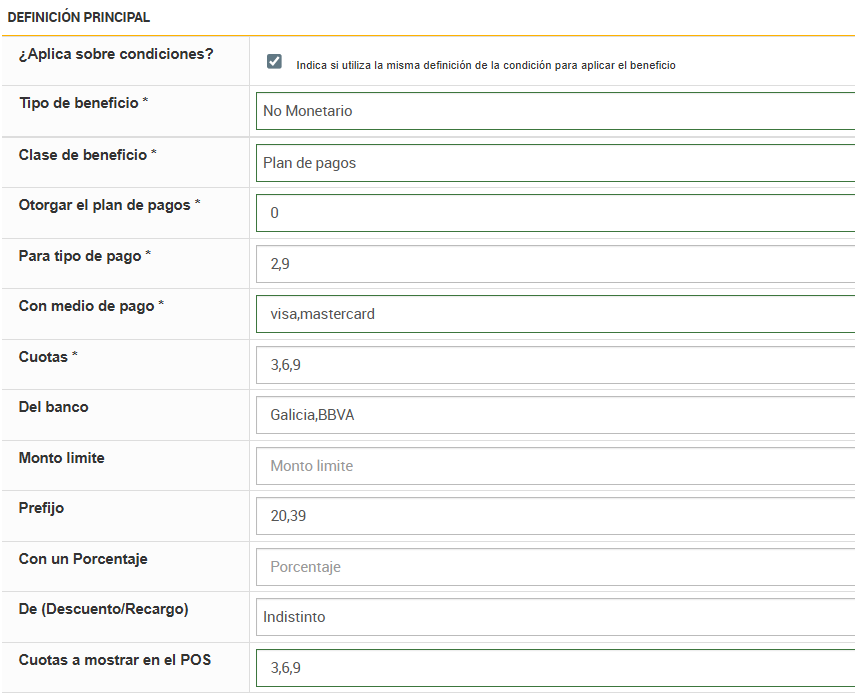Click the 'DEFINICIÓN PRINCIPAL' section header
The width and height of the screenshot is (855, 693).
click(x=79, y=18)
